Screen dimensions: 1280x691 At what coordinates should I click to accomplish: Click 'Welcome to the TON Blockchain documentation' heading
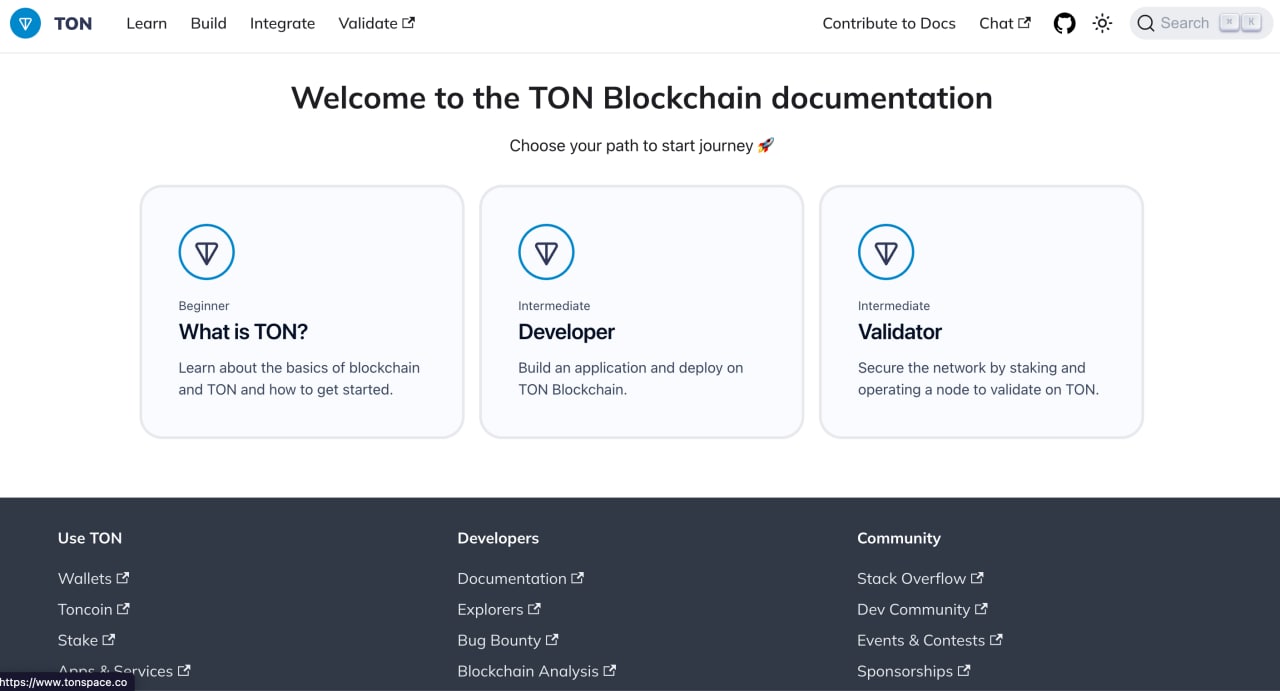tap(642, 98)
